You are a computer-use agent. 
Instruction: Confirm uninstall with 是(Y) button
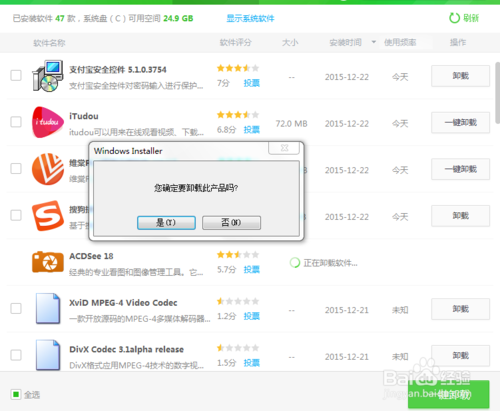[x=166, y=223]
